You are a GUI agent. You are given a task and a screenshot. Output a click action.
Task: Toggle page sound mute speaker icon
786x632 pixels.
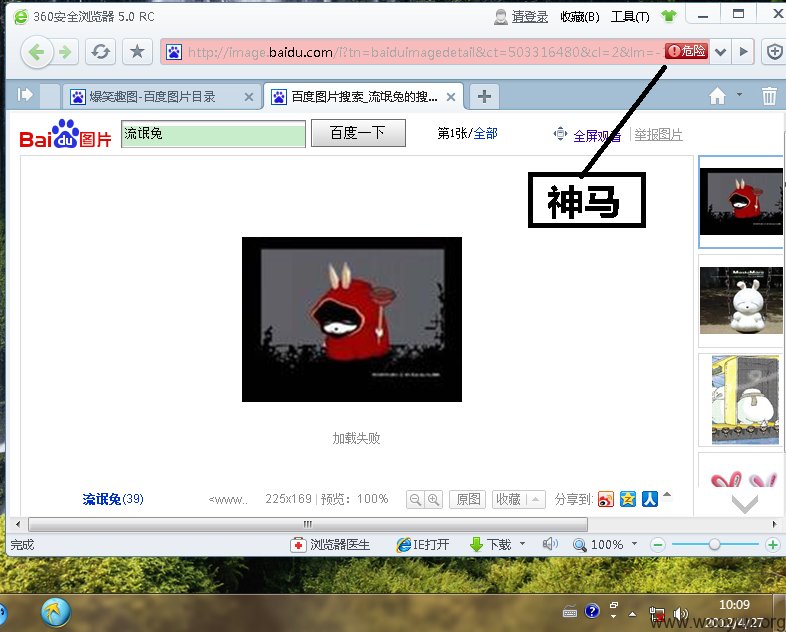click(x=550, y=544)
